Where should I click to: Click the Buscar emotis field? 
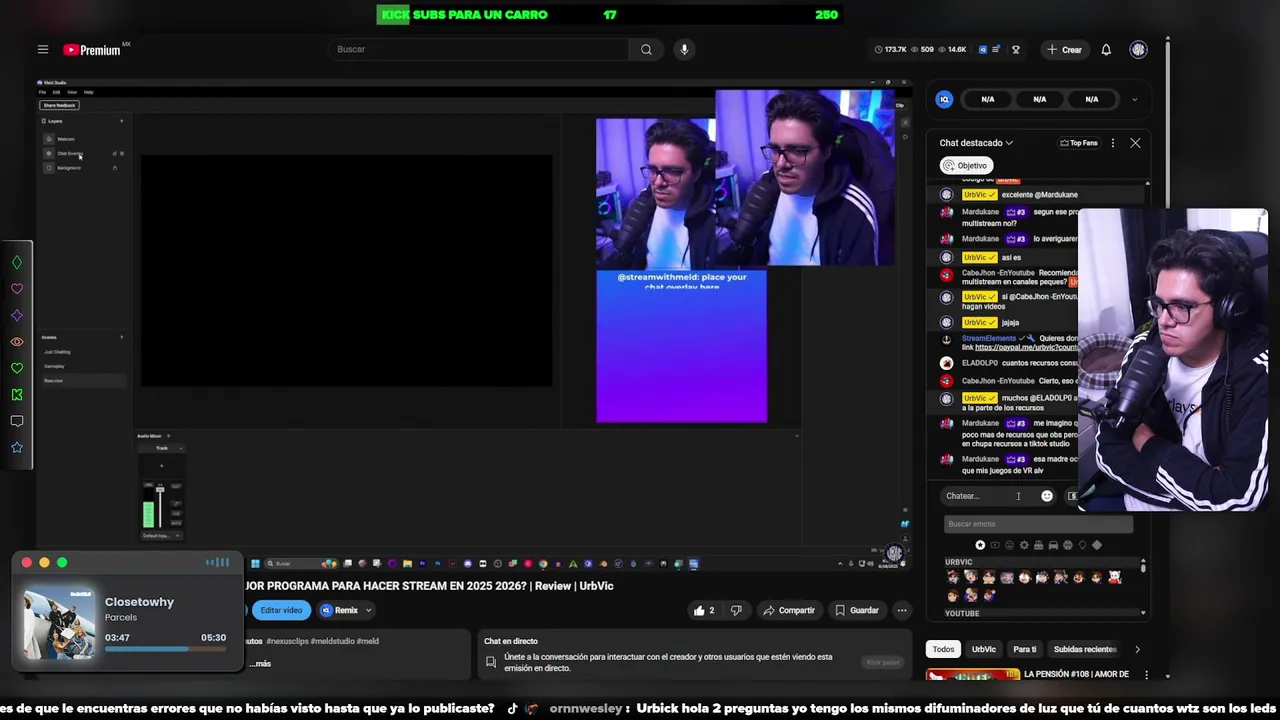pyautogui.click(x=1038, y=524)
